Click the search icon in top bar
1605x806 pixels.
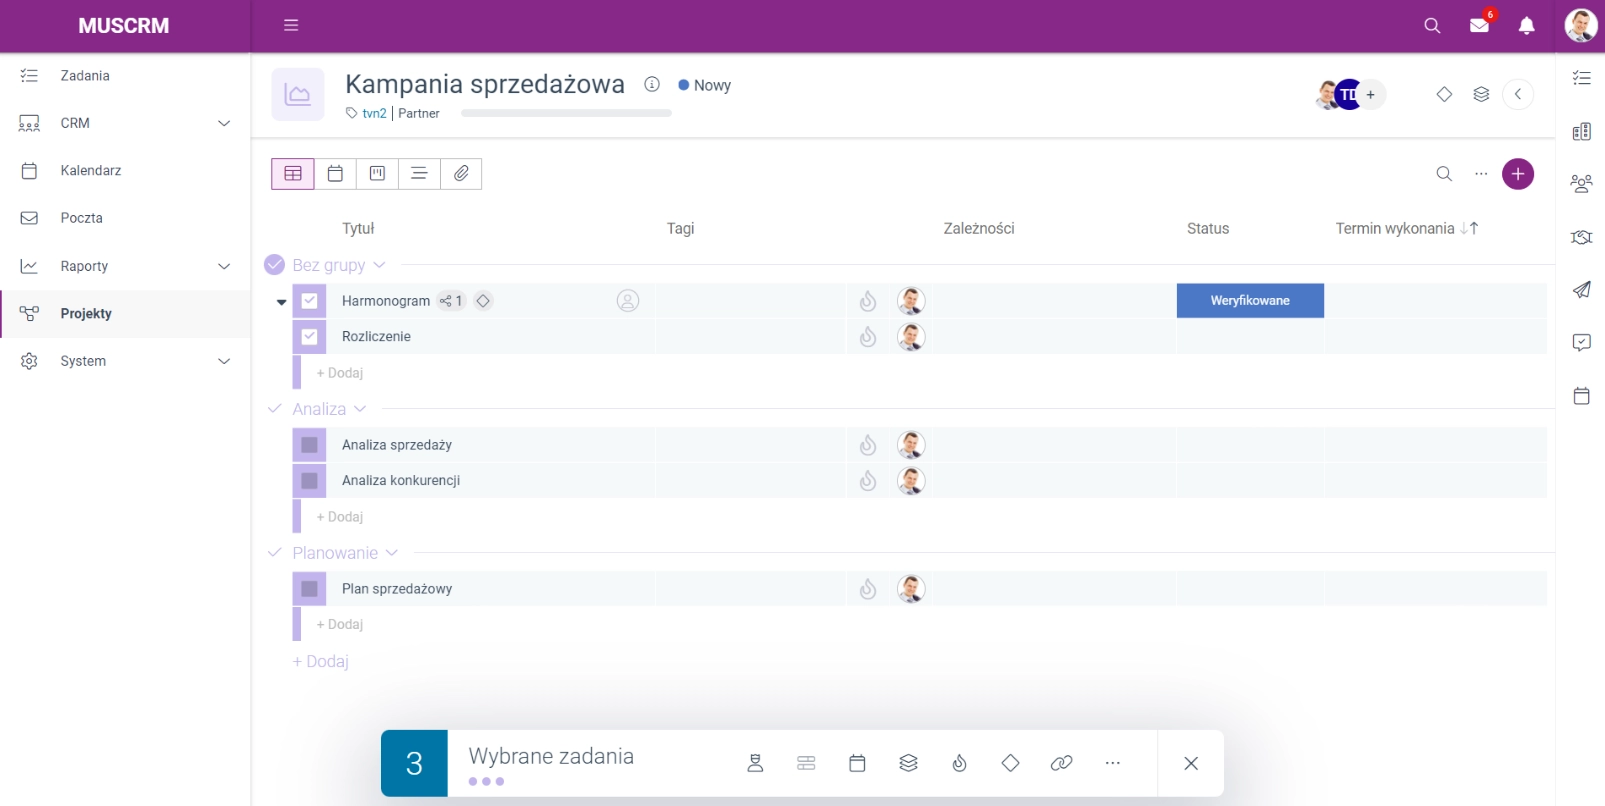[1432, 26]
